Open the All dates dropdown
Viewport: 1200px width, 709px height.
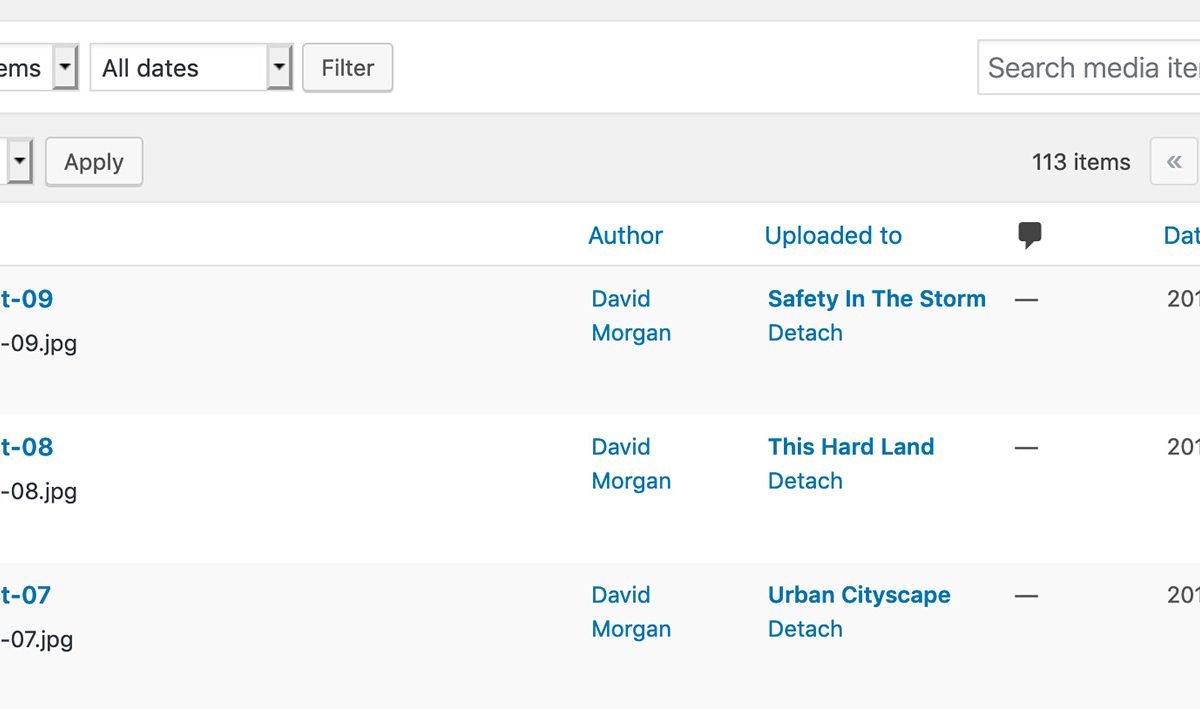[191, 68]
